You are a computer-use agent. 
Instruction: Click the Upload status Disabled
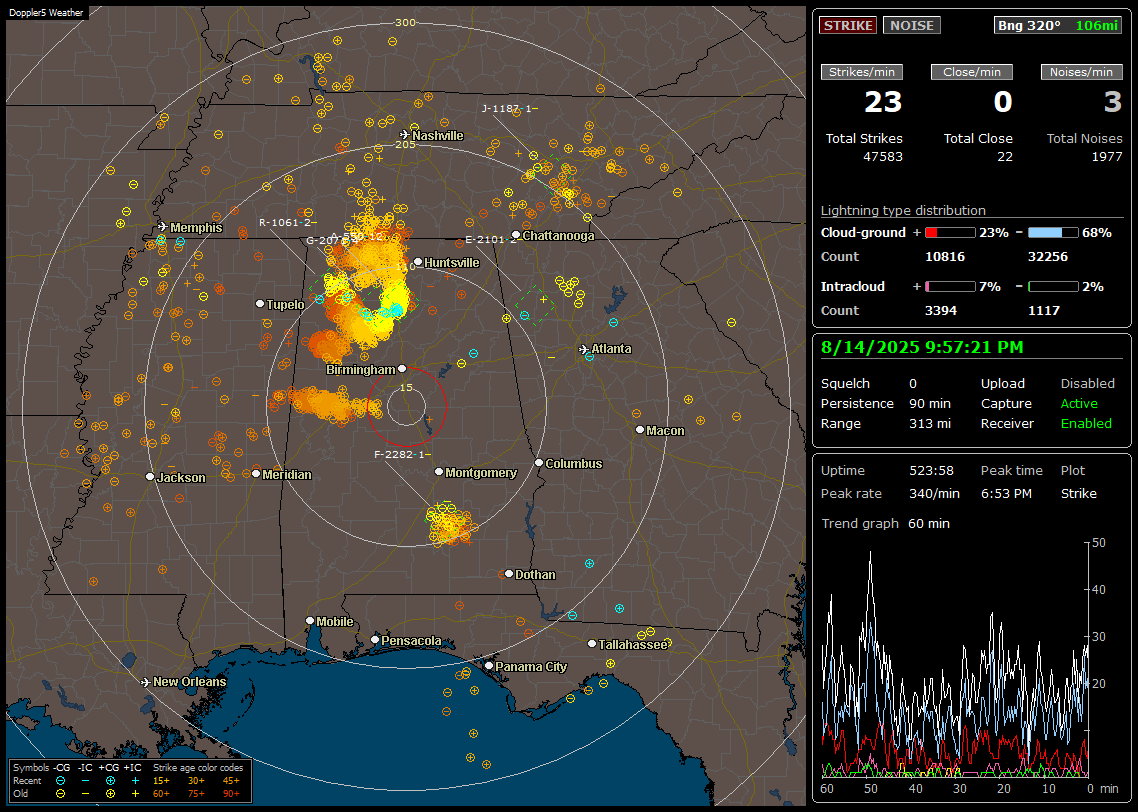(x=1087, y=384)
